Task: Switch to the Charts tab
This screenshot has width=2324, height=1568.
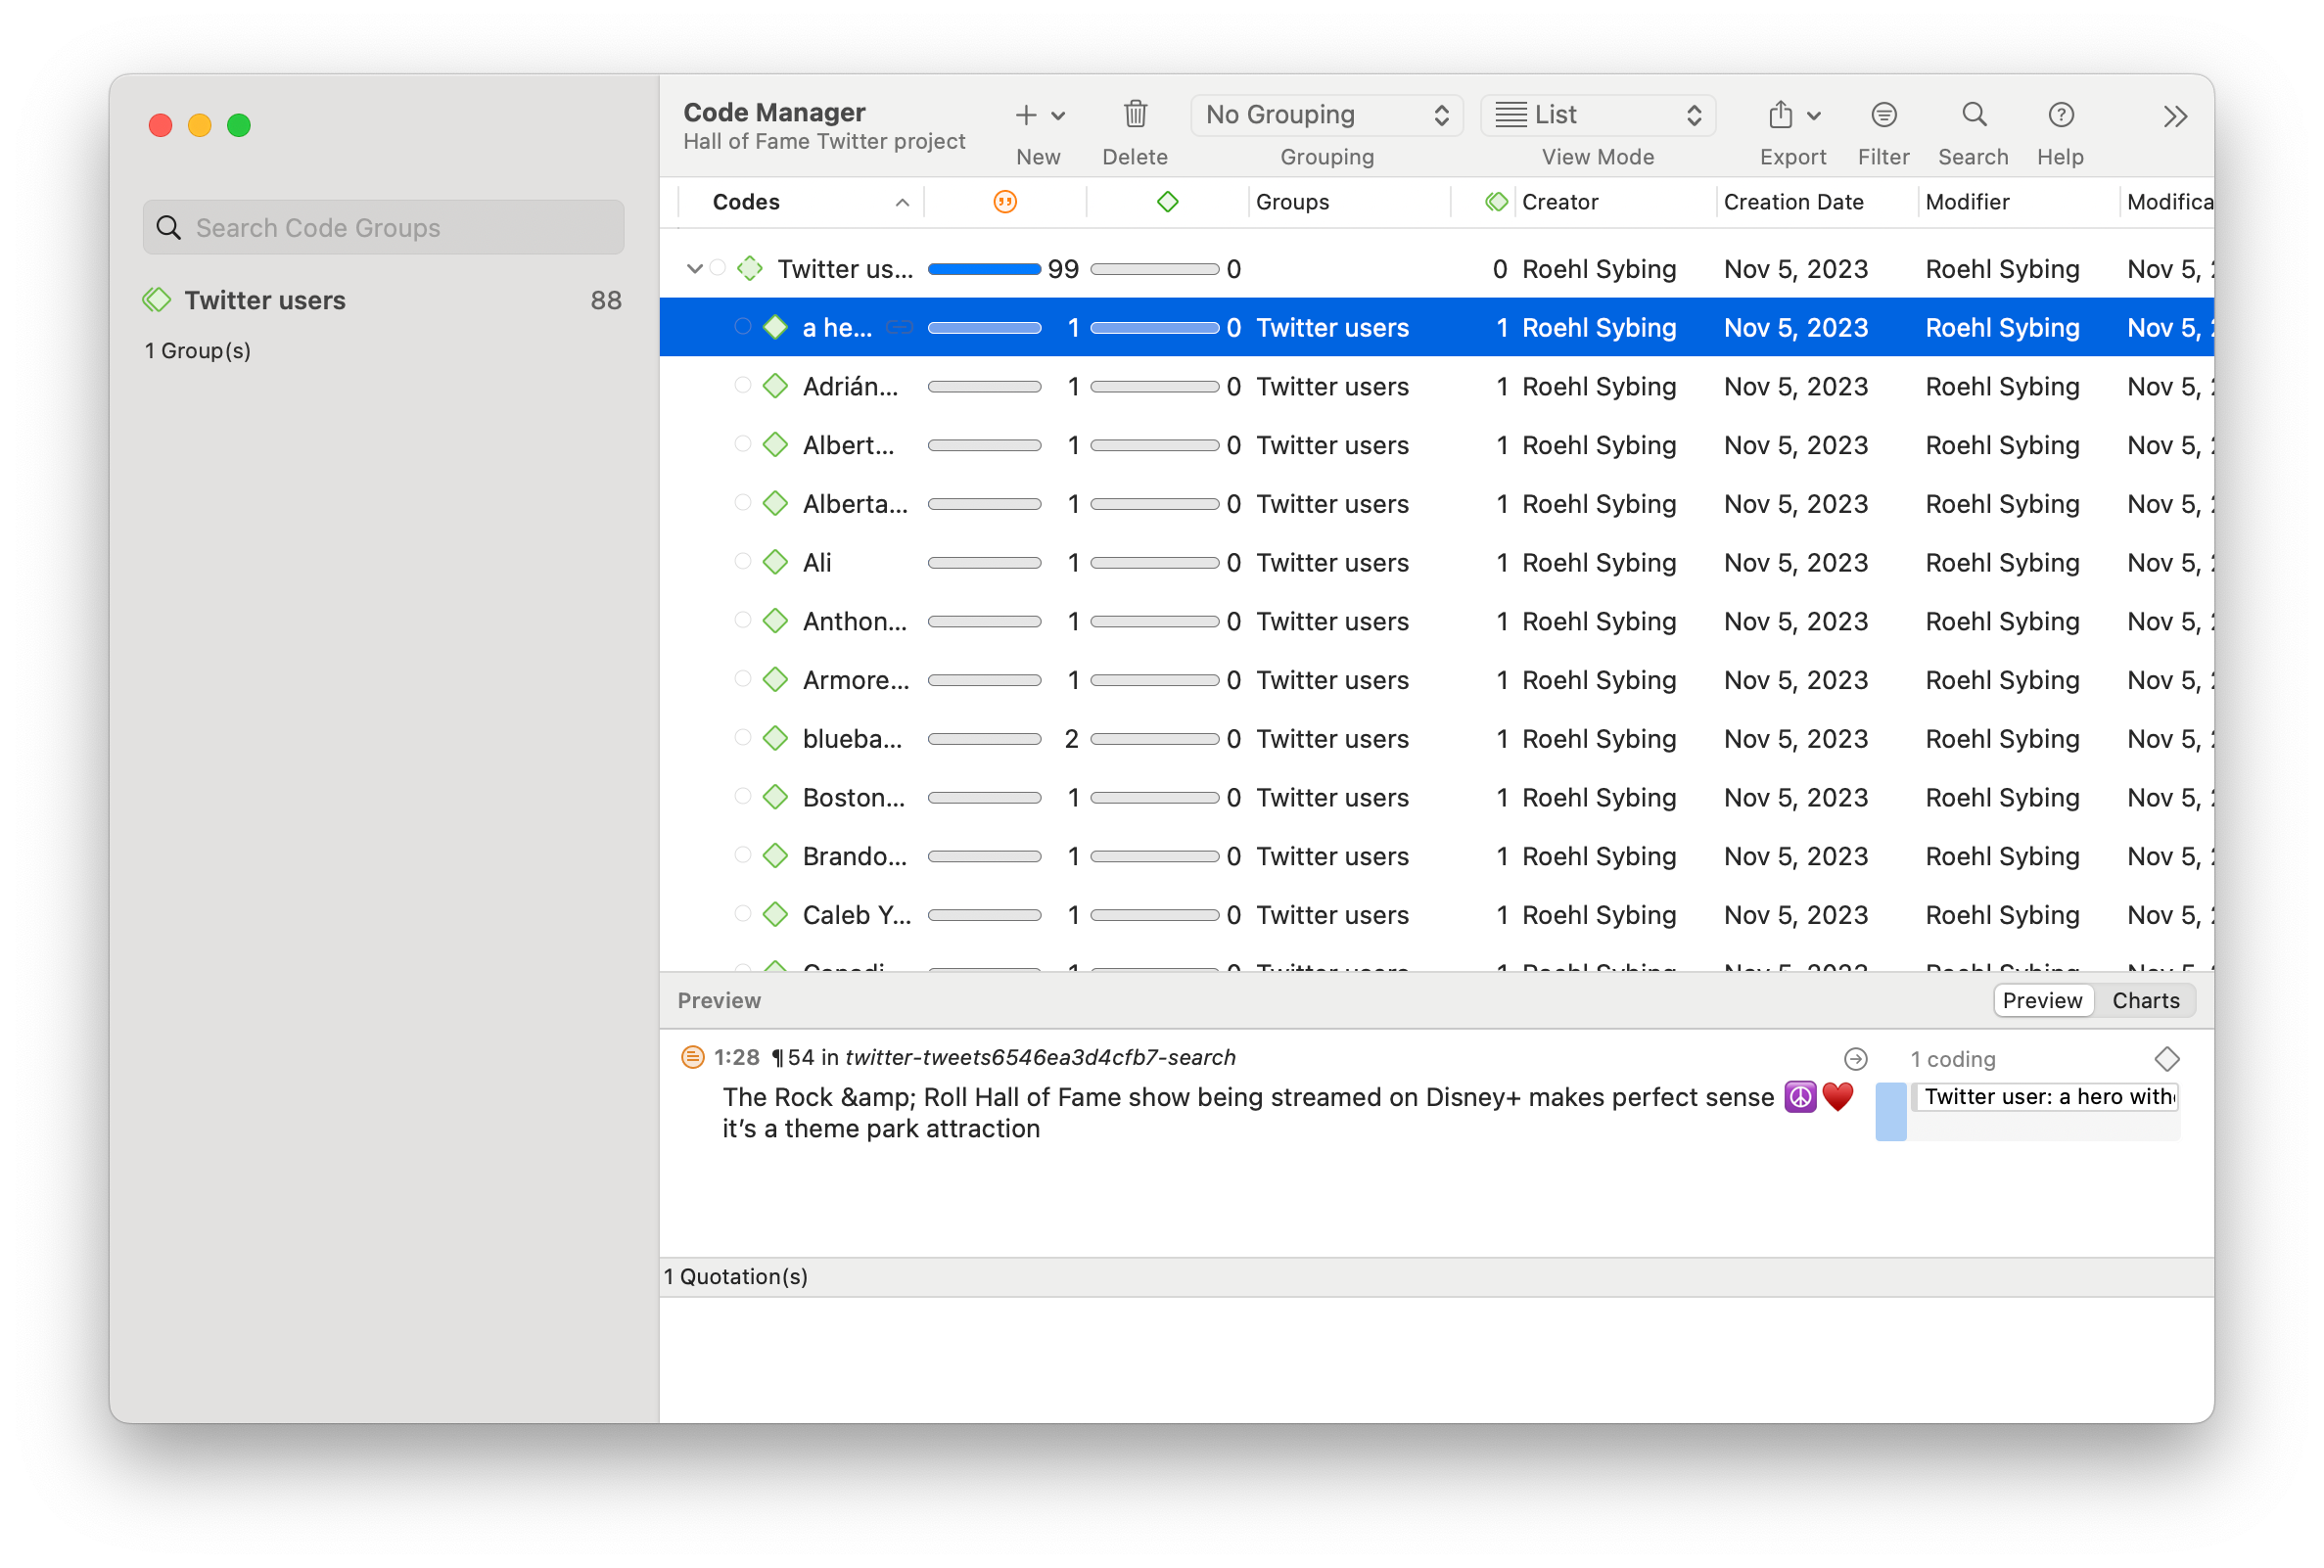Action: (2145, 1001)
